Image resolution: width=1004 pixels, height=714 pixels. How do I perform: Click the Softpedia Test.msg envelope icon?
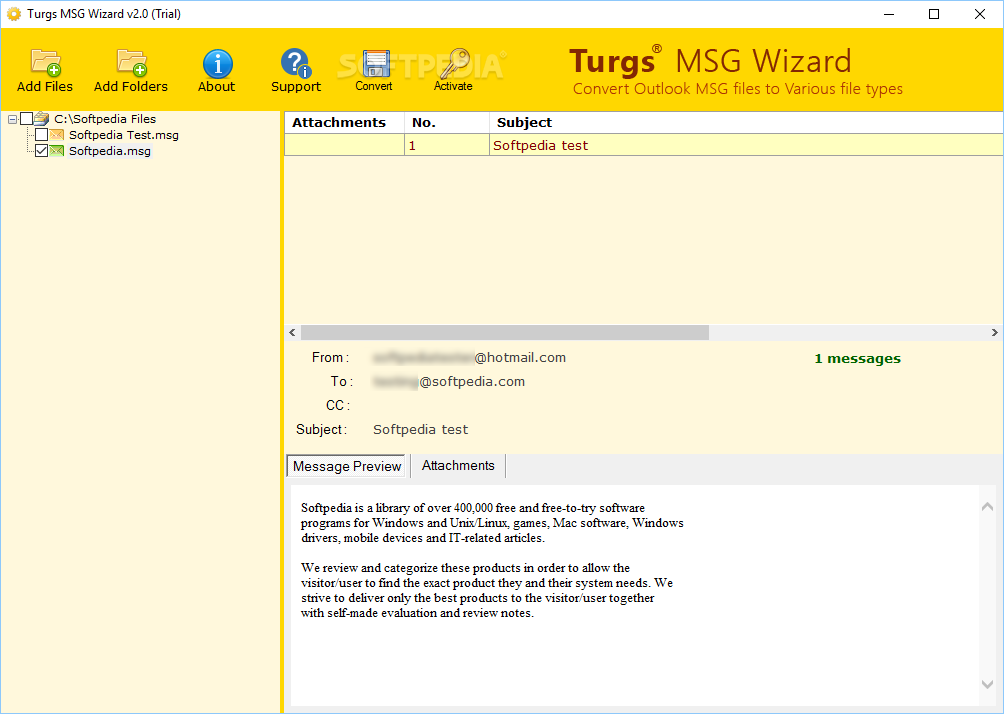point(57,134)
